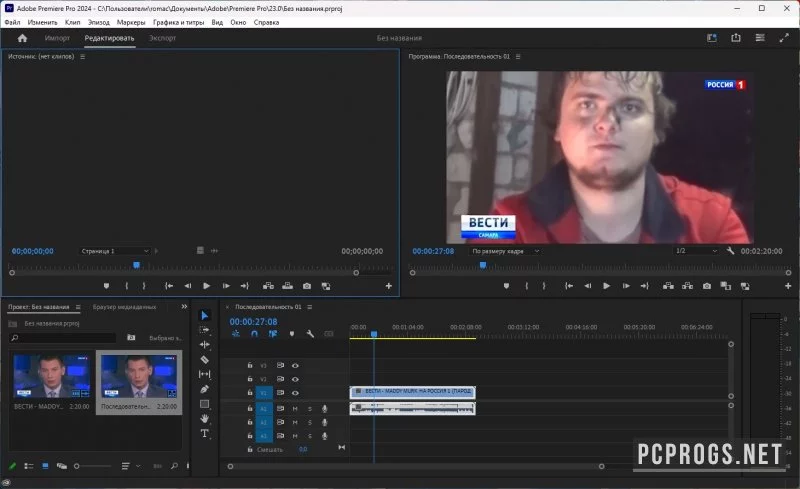The width and height of the screenshot is (800, 489).
Task: Switch to the Экспорт tab
Action: click(x=162, y=38)
